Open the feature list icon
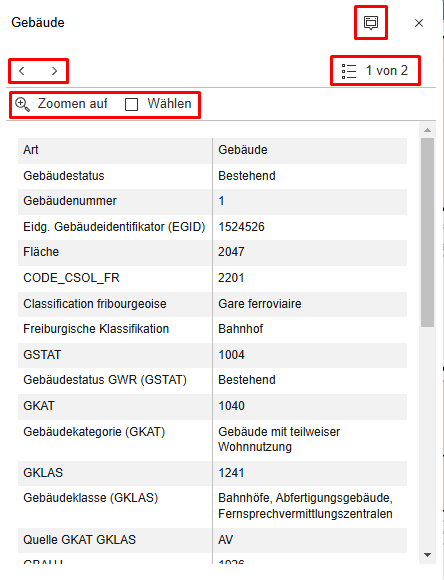444x580 pixels. pos(349,71)
